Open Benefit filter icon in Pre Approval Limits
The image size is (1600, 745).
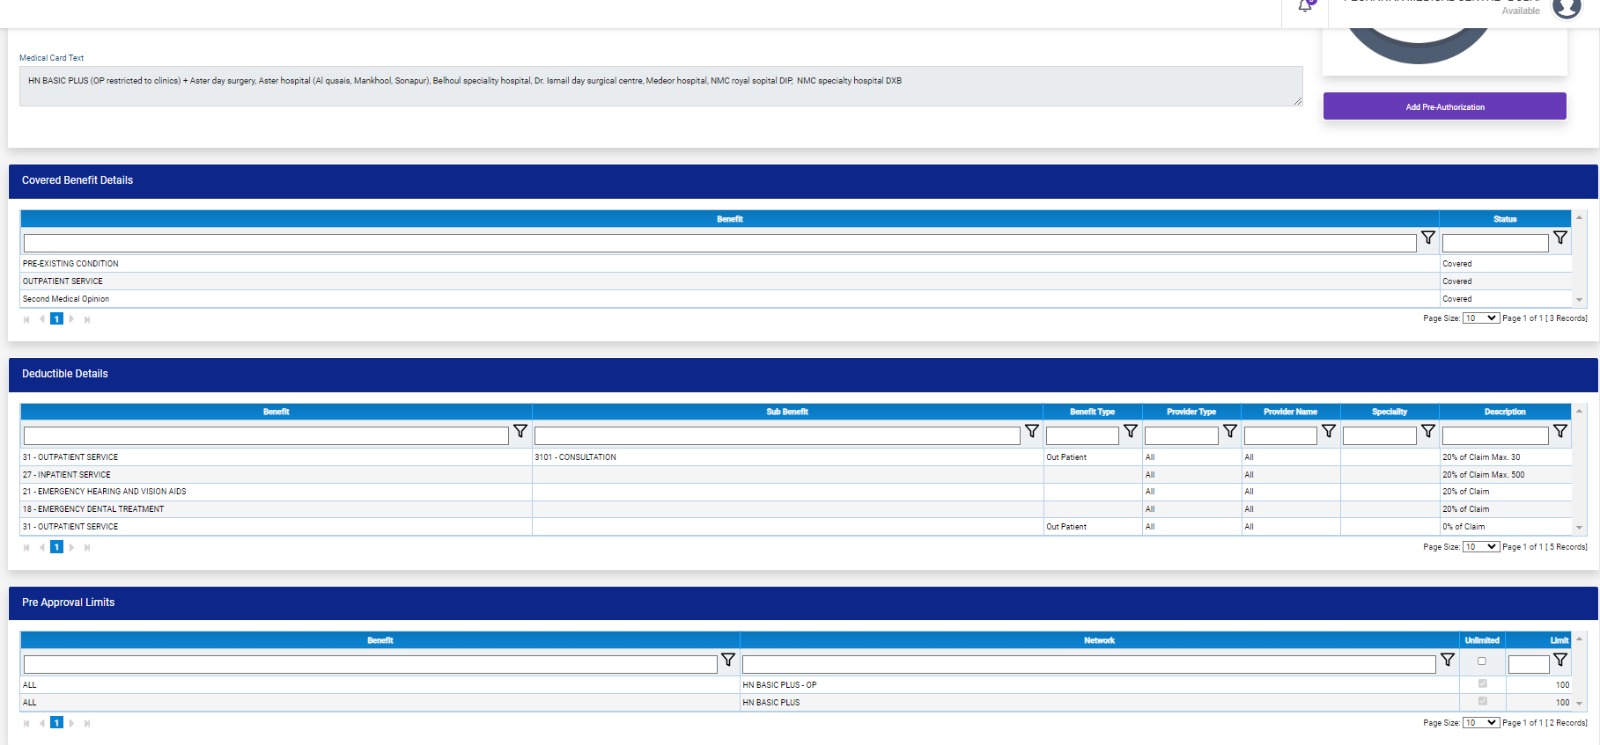tap(728, 660)
